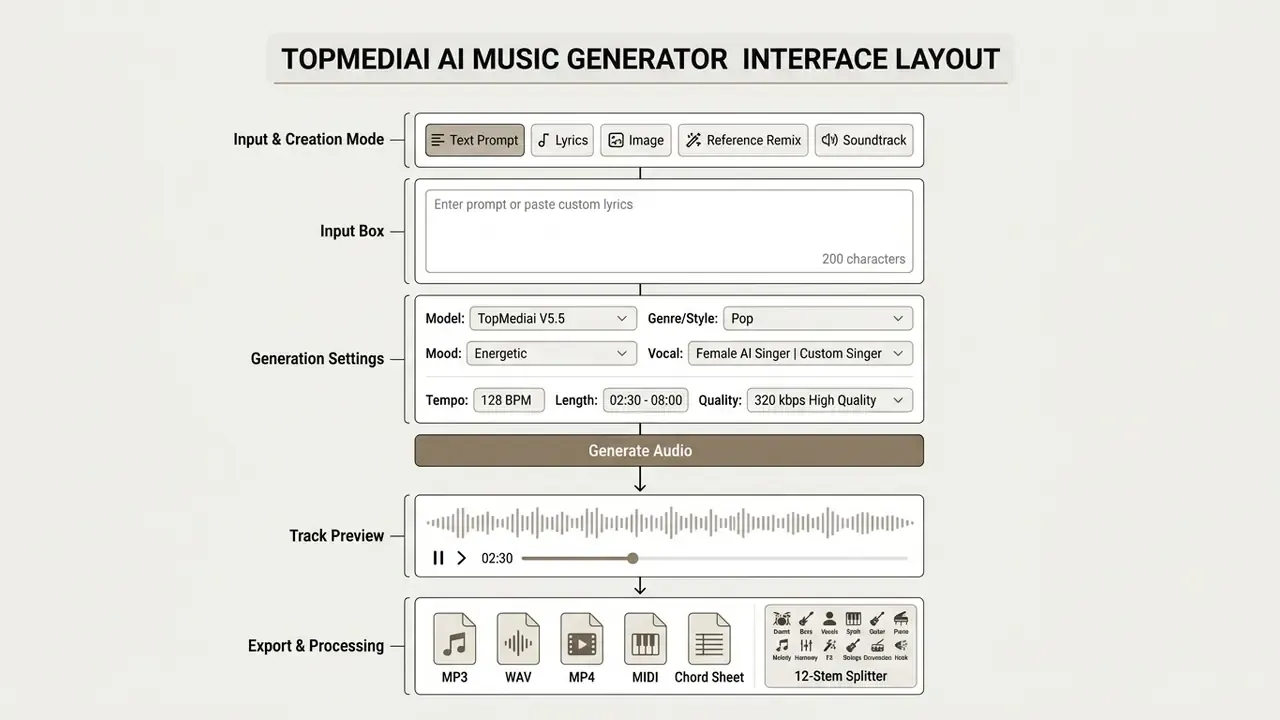Viewport: 1280px width, 720px height.
Task: Skip forward with the chevron next to pause
Action: click(461, 558)
